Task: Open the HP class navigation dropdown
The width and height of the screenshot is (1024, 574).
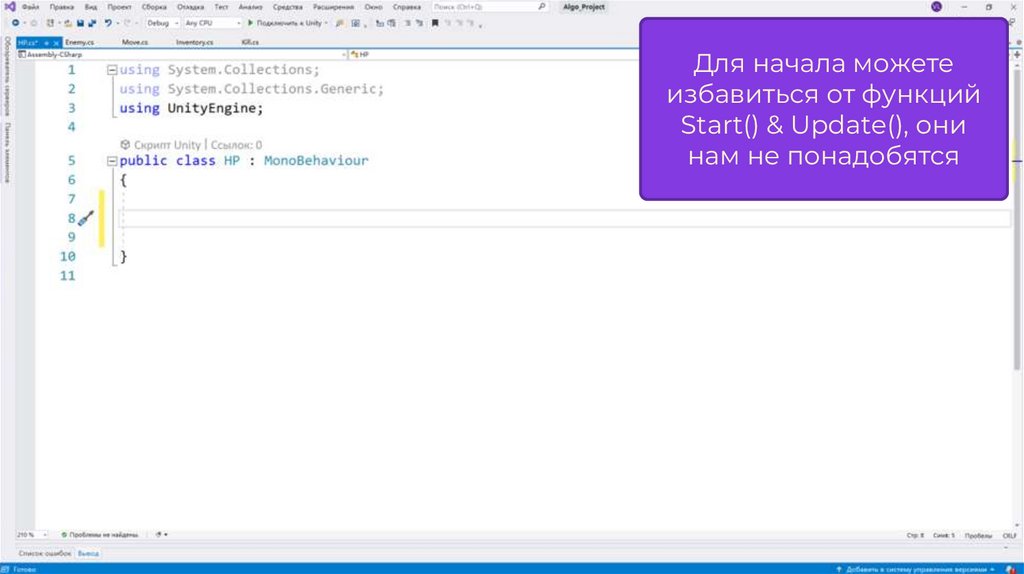Action: (x=493, y=55)
